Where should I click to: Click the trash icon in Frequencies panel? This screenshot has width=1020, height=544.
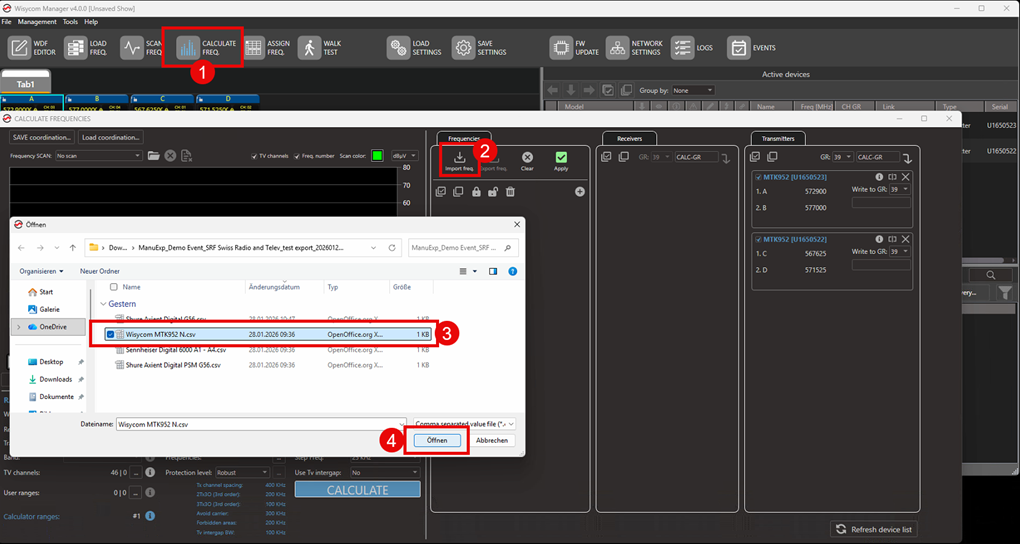(x=510, y=192)
